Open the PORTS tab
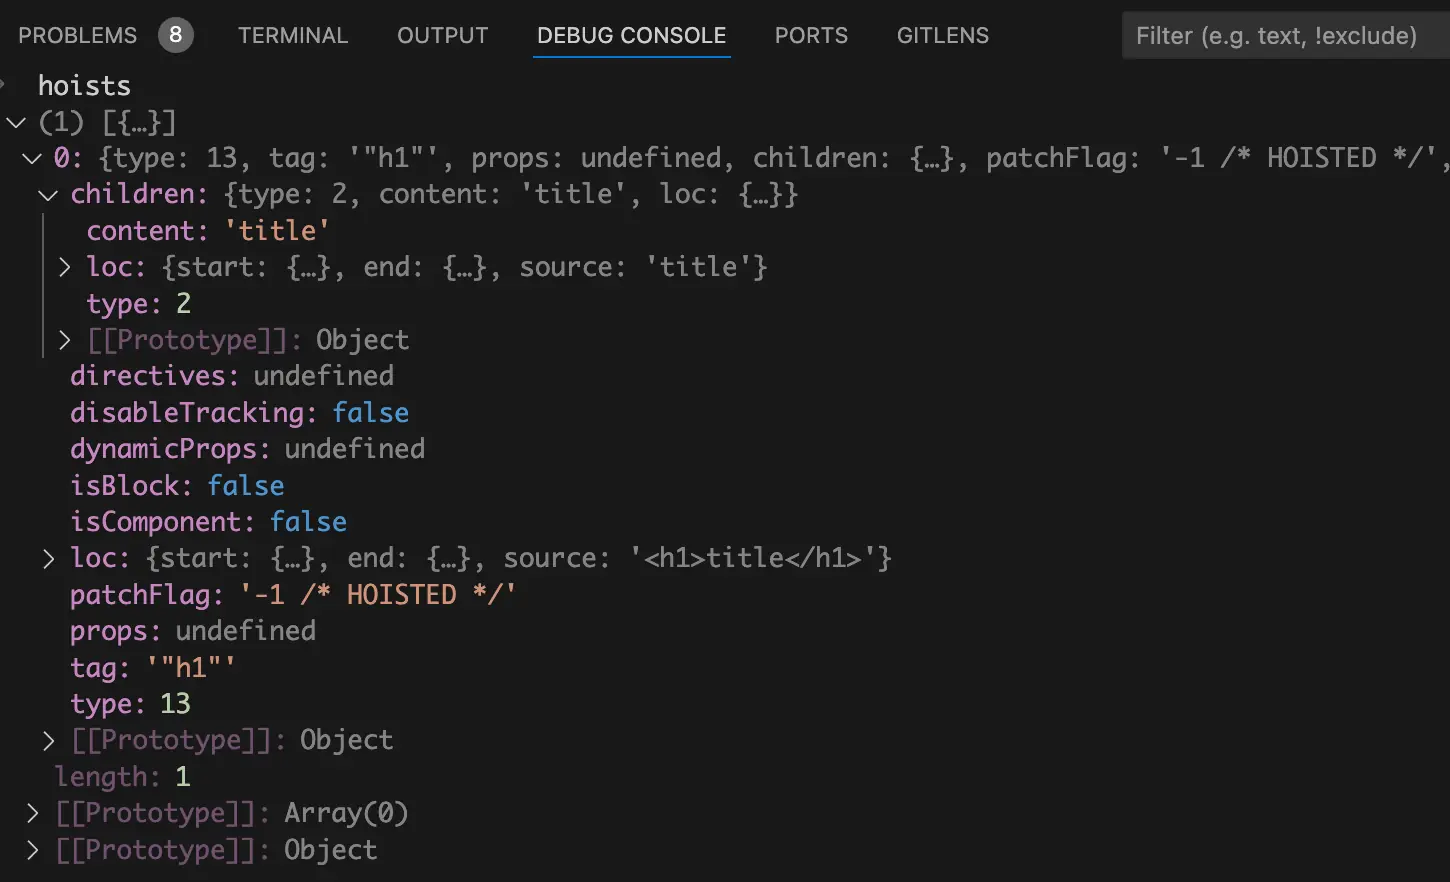Screen dimensions: 1450x882 811,36
